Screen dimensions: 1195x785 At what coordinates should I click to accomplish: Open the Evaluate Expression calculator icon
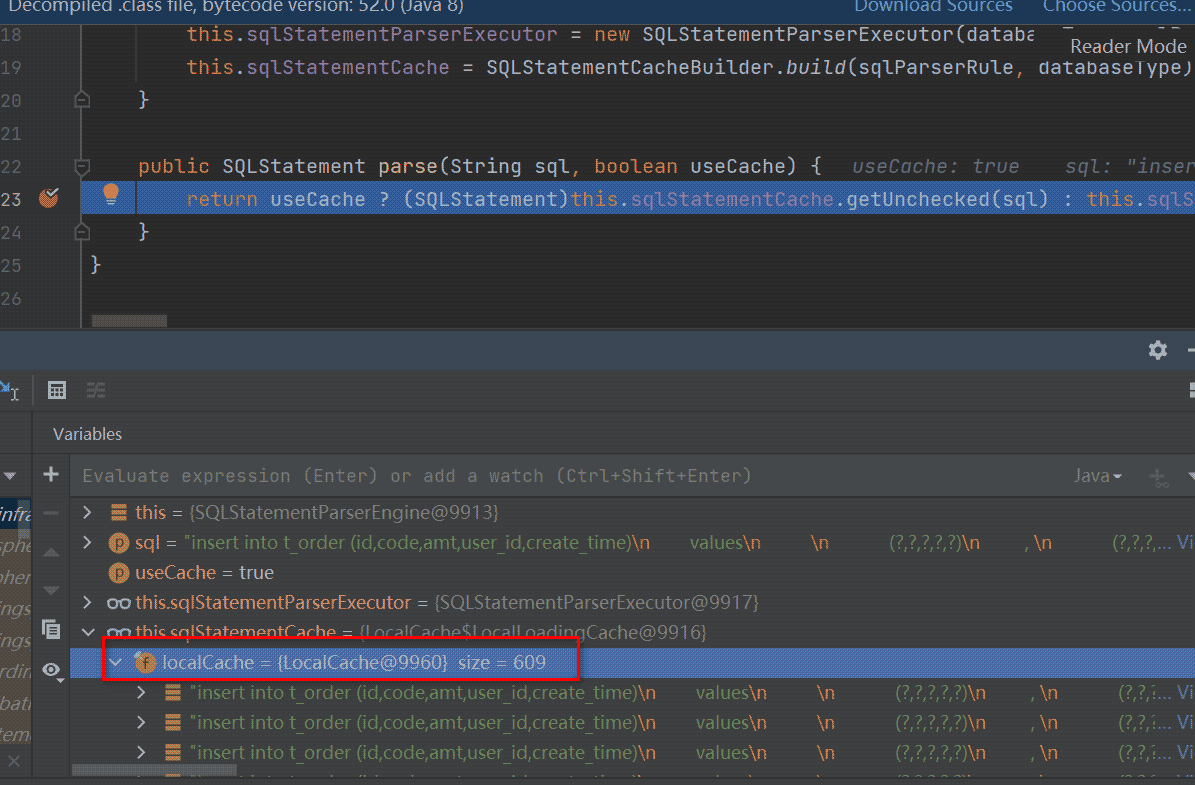click(x=57, y=390)
